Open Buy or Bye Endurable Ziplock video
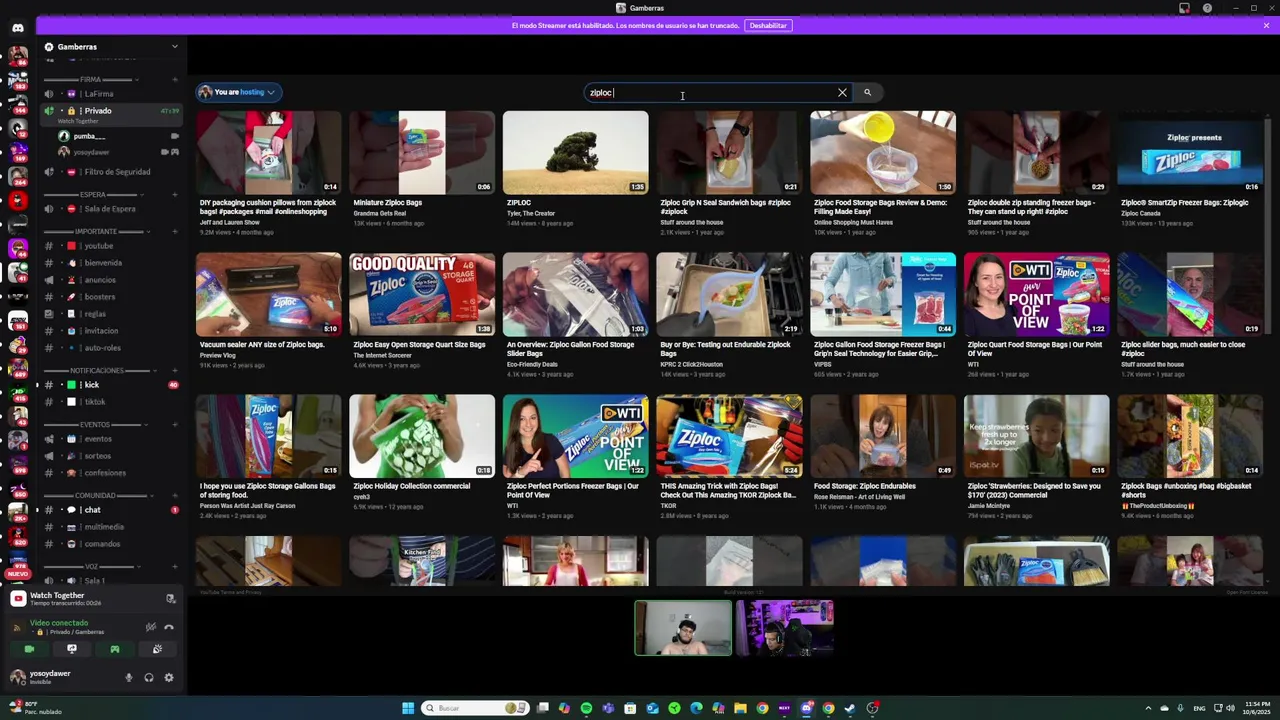 click(729, 294)
